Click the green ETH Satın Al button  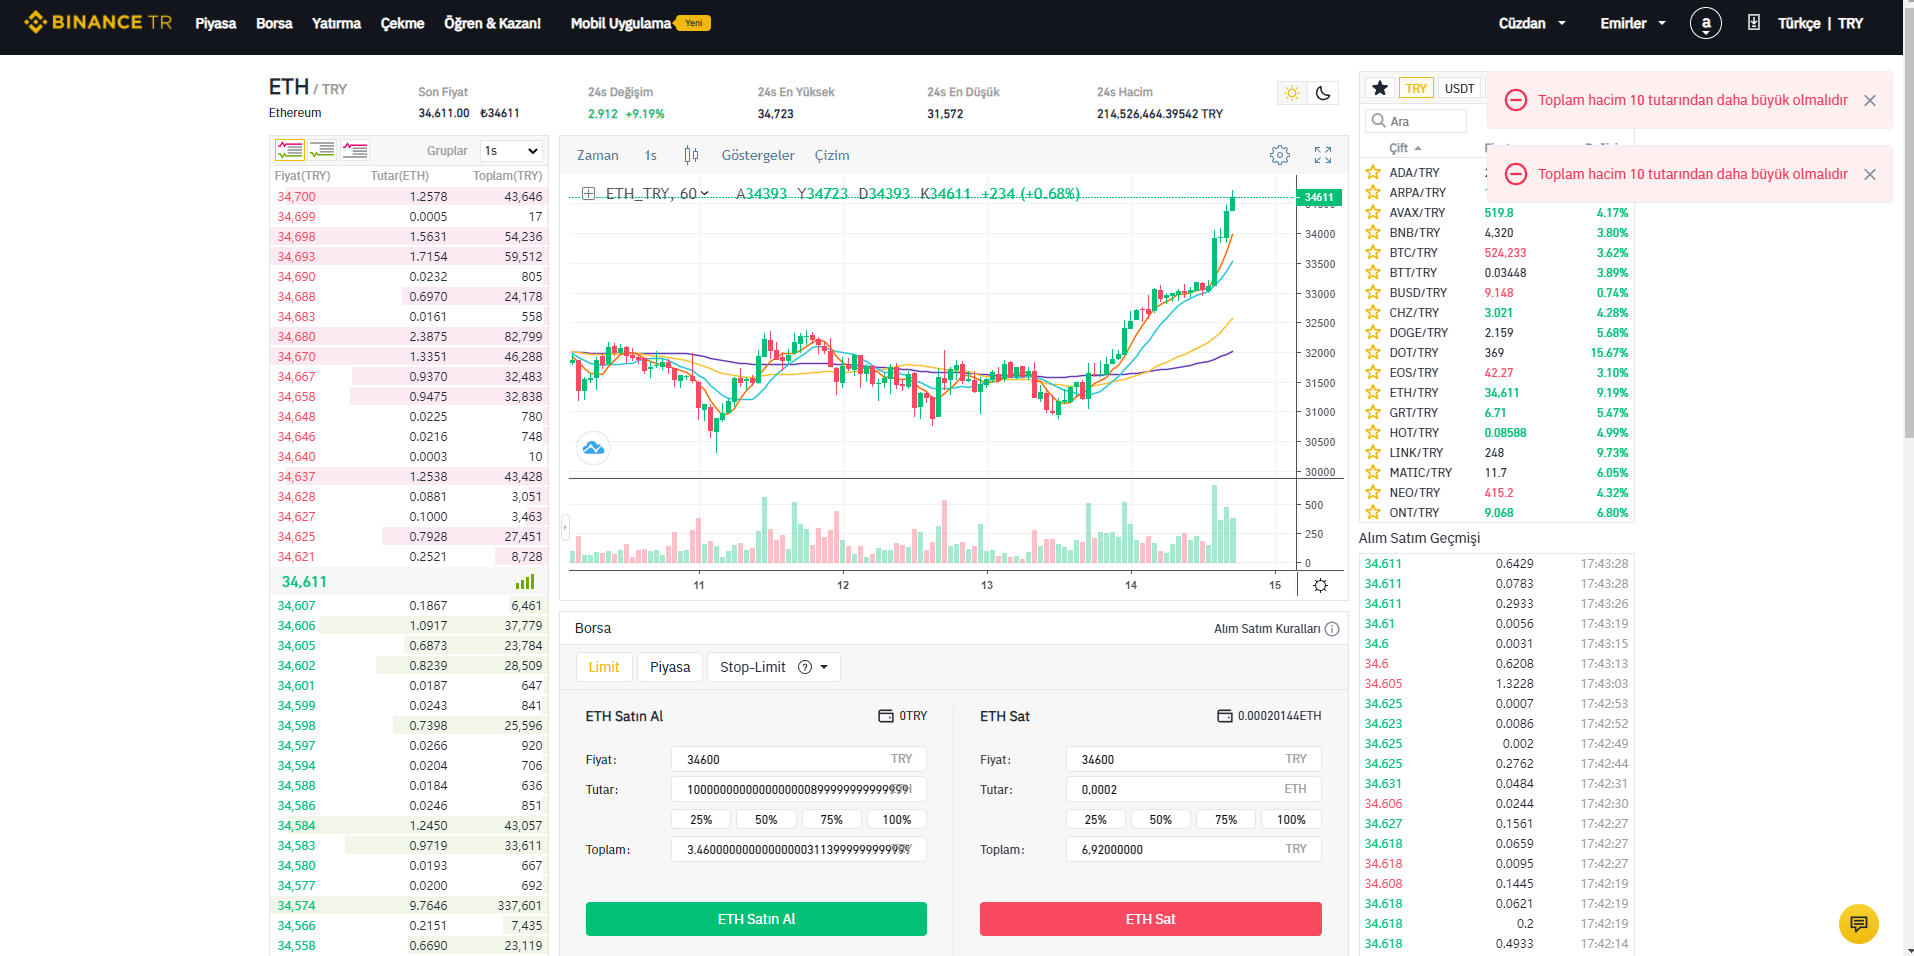click(756, 919)
